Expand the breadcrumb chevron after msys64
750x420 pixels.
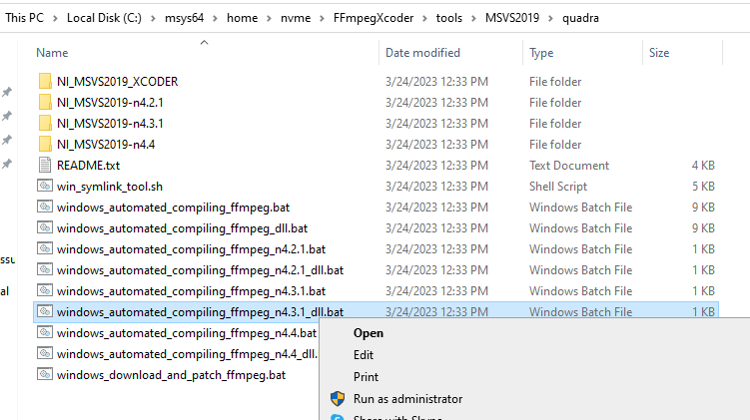point(215,18)
